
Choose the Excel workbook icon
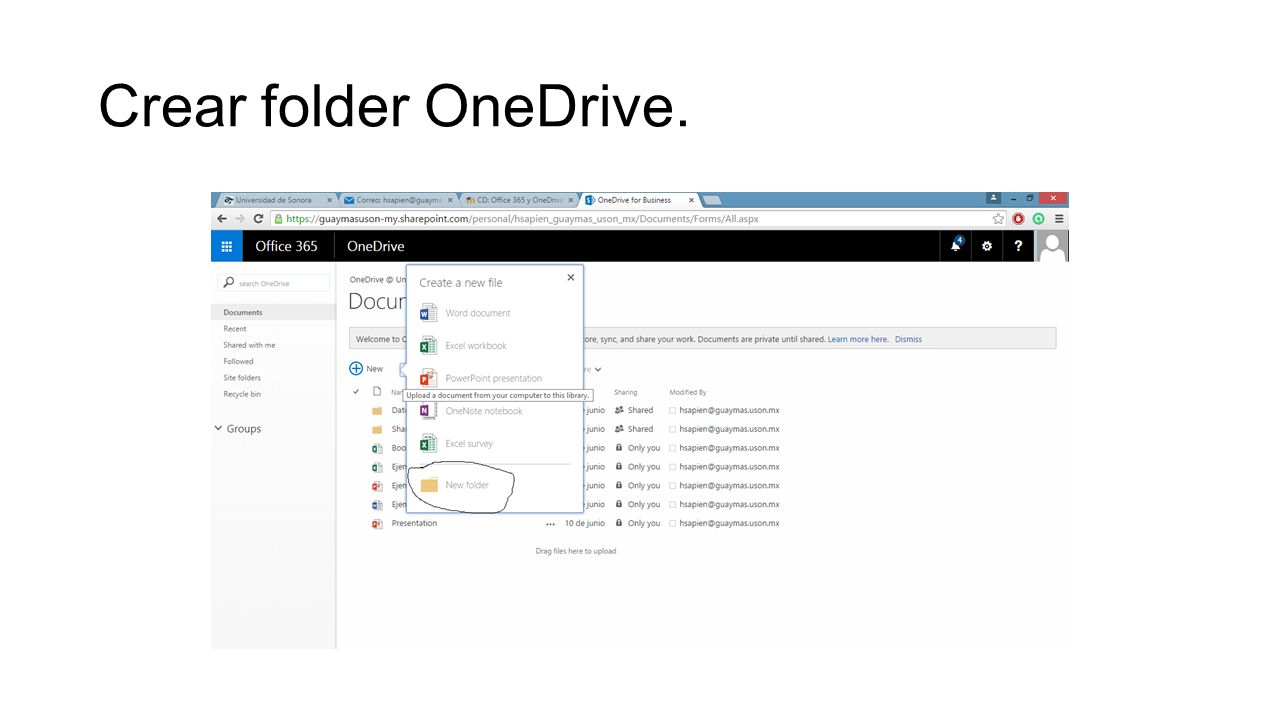[x=428, y=345]
